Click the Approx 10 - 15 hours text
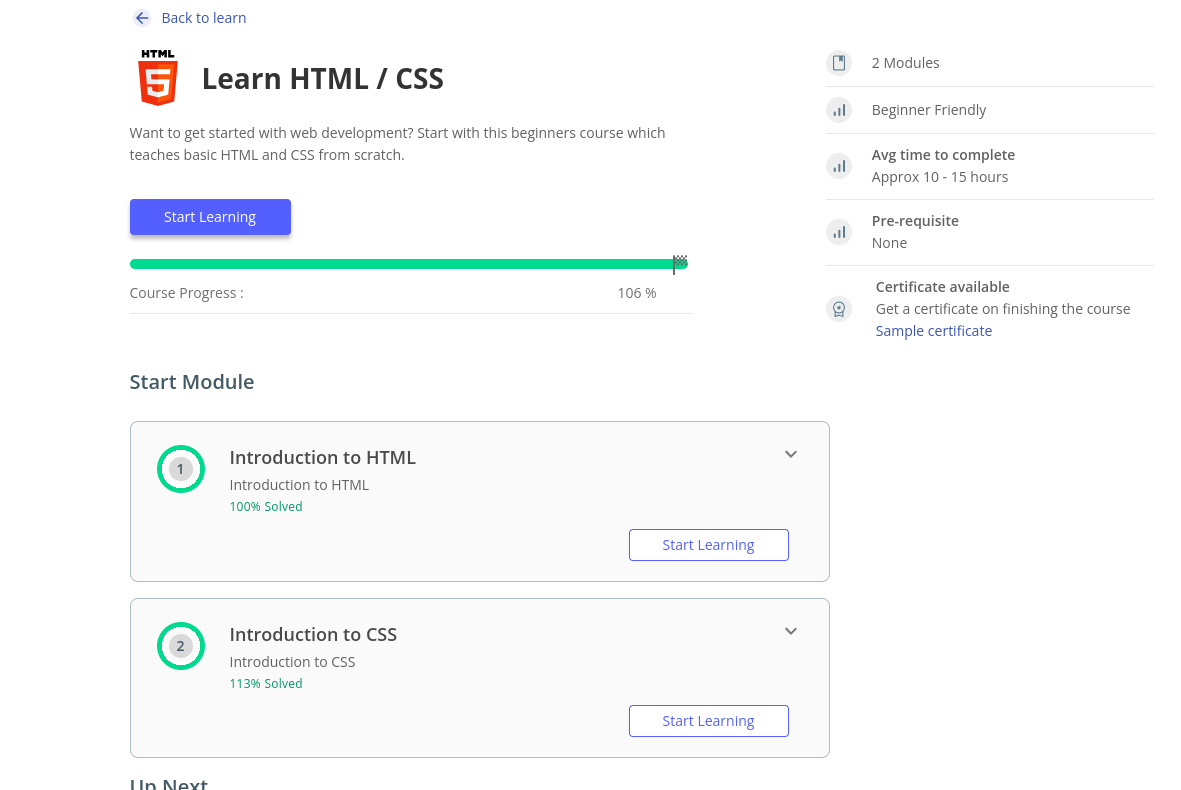Screen dimensions: 1181x790 pos(940,177)
